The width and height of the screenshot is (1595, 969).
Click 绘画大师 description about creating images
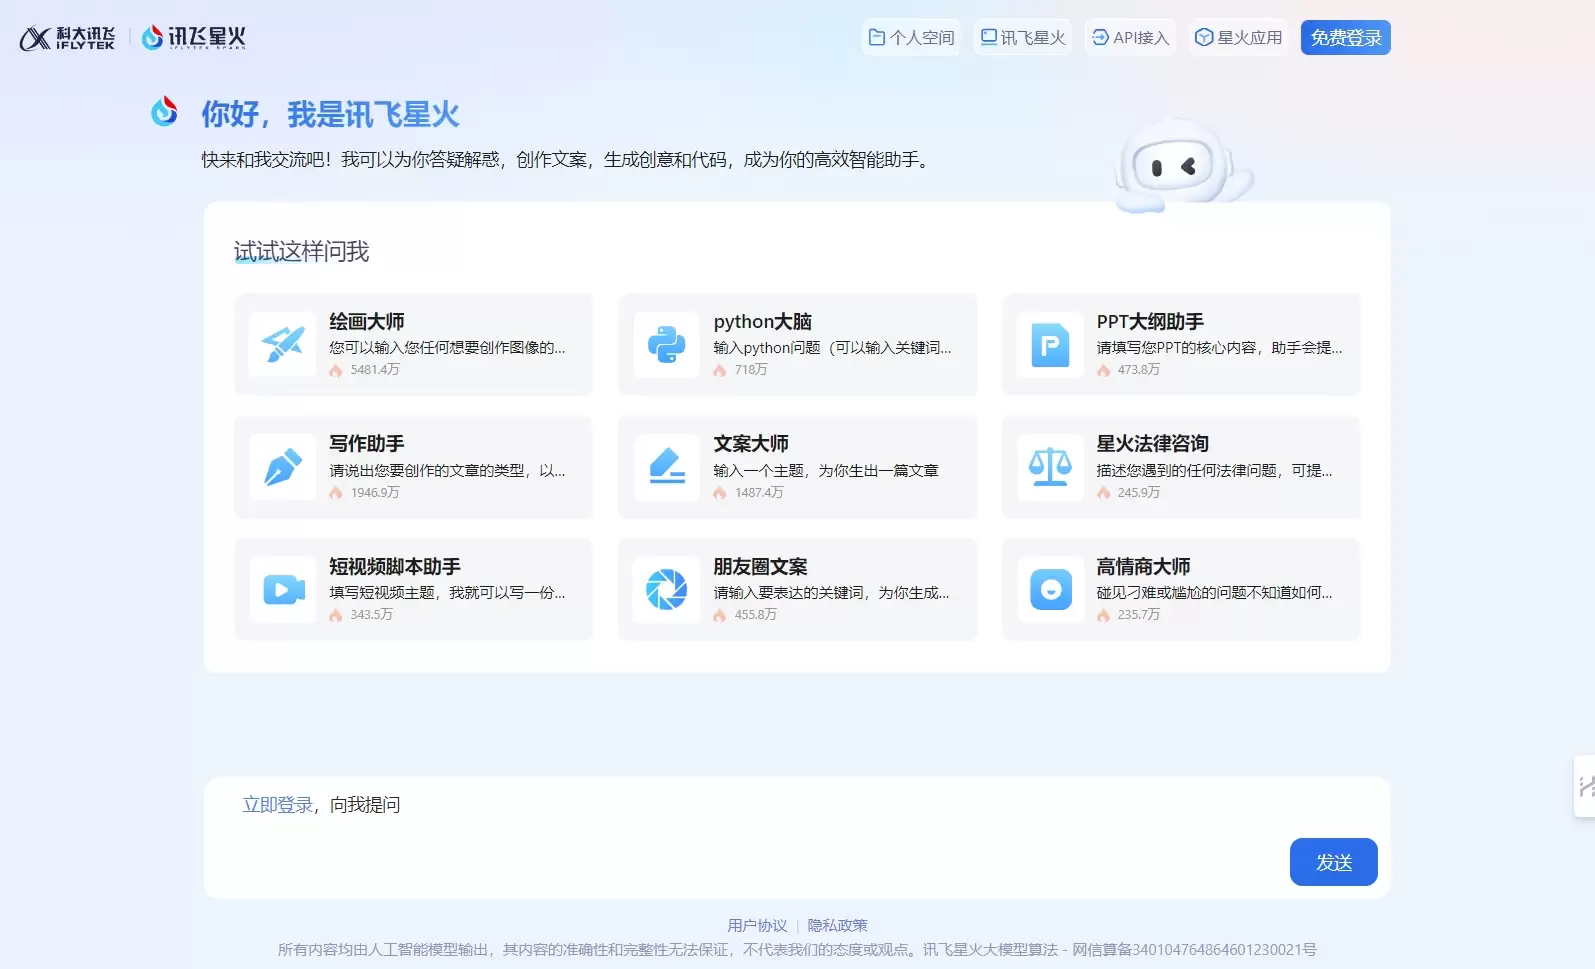447,348
